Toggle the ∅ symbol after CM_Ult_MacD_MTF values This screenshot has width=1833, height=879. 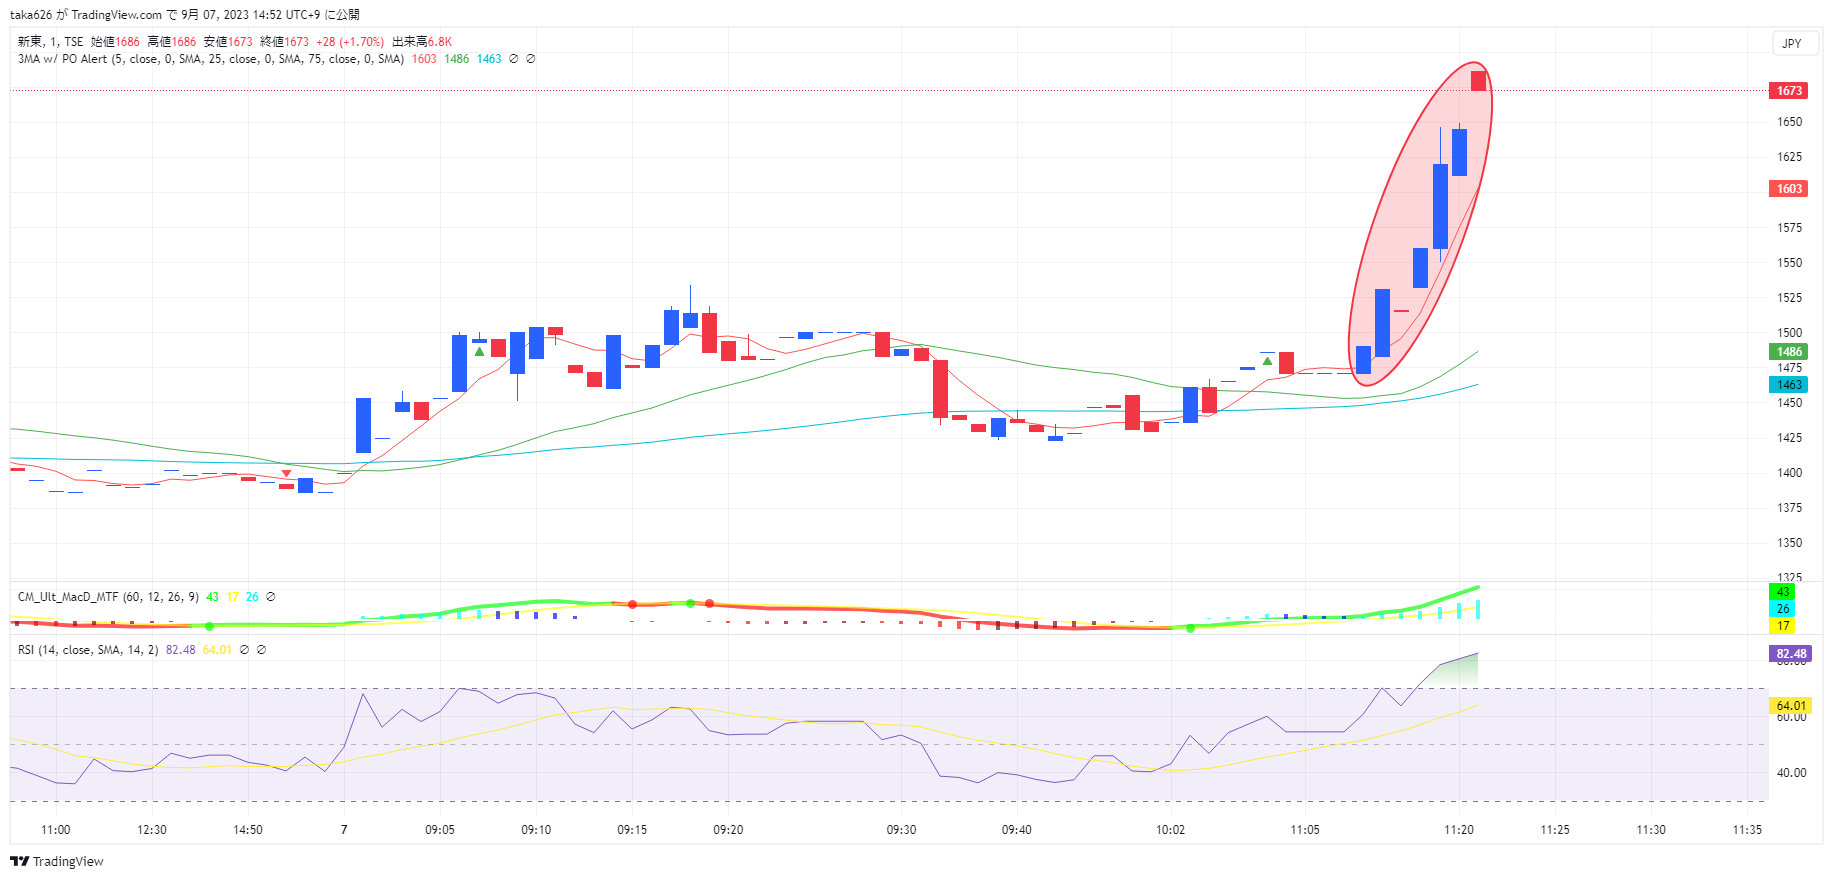tap(270, 597)
